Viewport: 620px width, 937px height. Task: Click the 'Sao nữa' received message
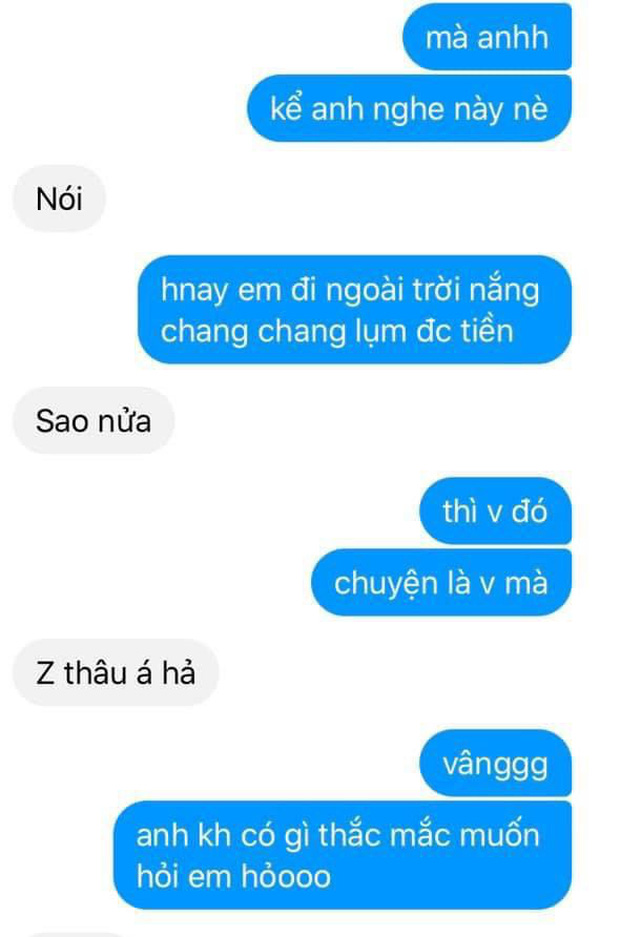point(93,420)
